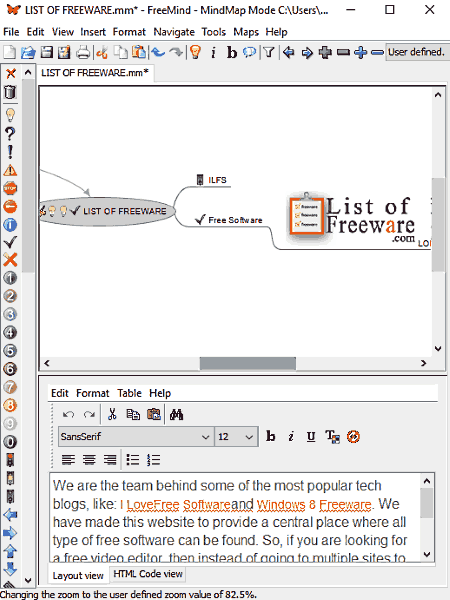This screenshot has height=600, width=450.
Task: Click the map's horizontal scrollbar thumb
Action: tap(248, 363)
